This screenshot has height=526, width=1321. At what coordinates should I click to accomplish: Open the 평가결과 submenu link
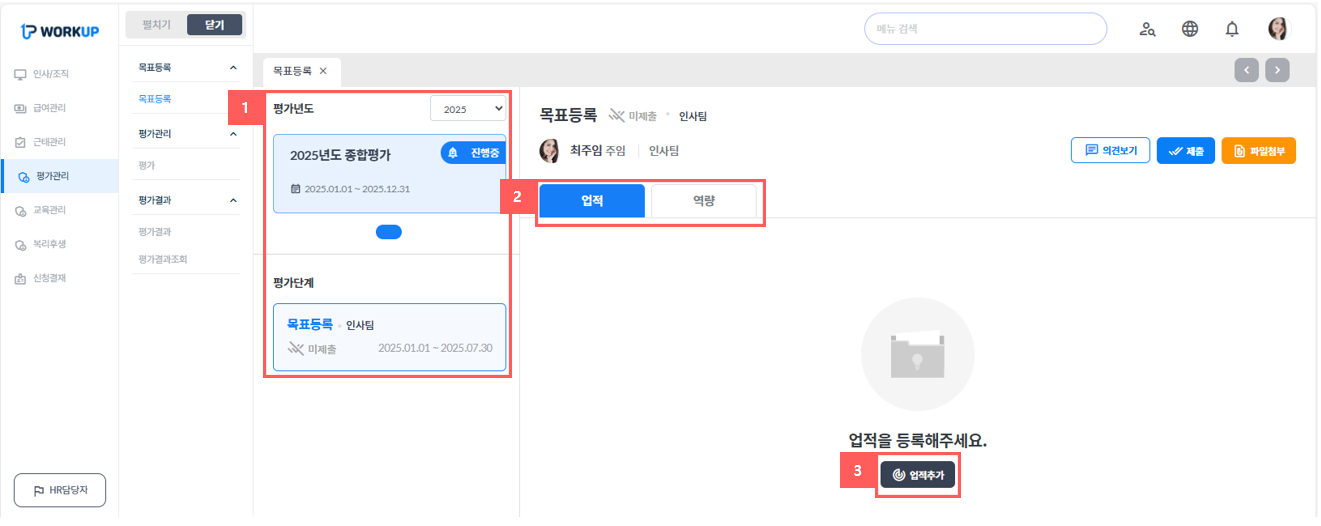pos(155,231)
